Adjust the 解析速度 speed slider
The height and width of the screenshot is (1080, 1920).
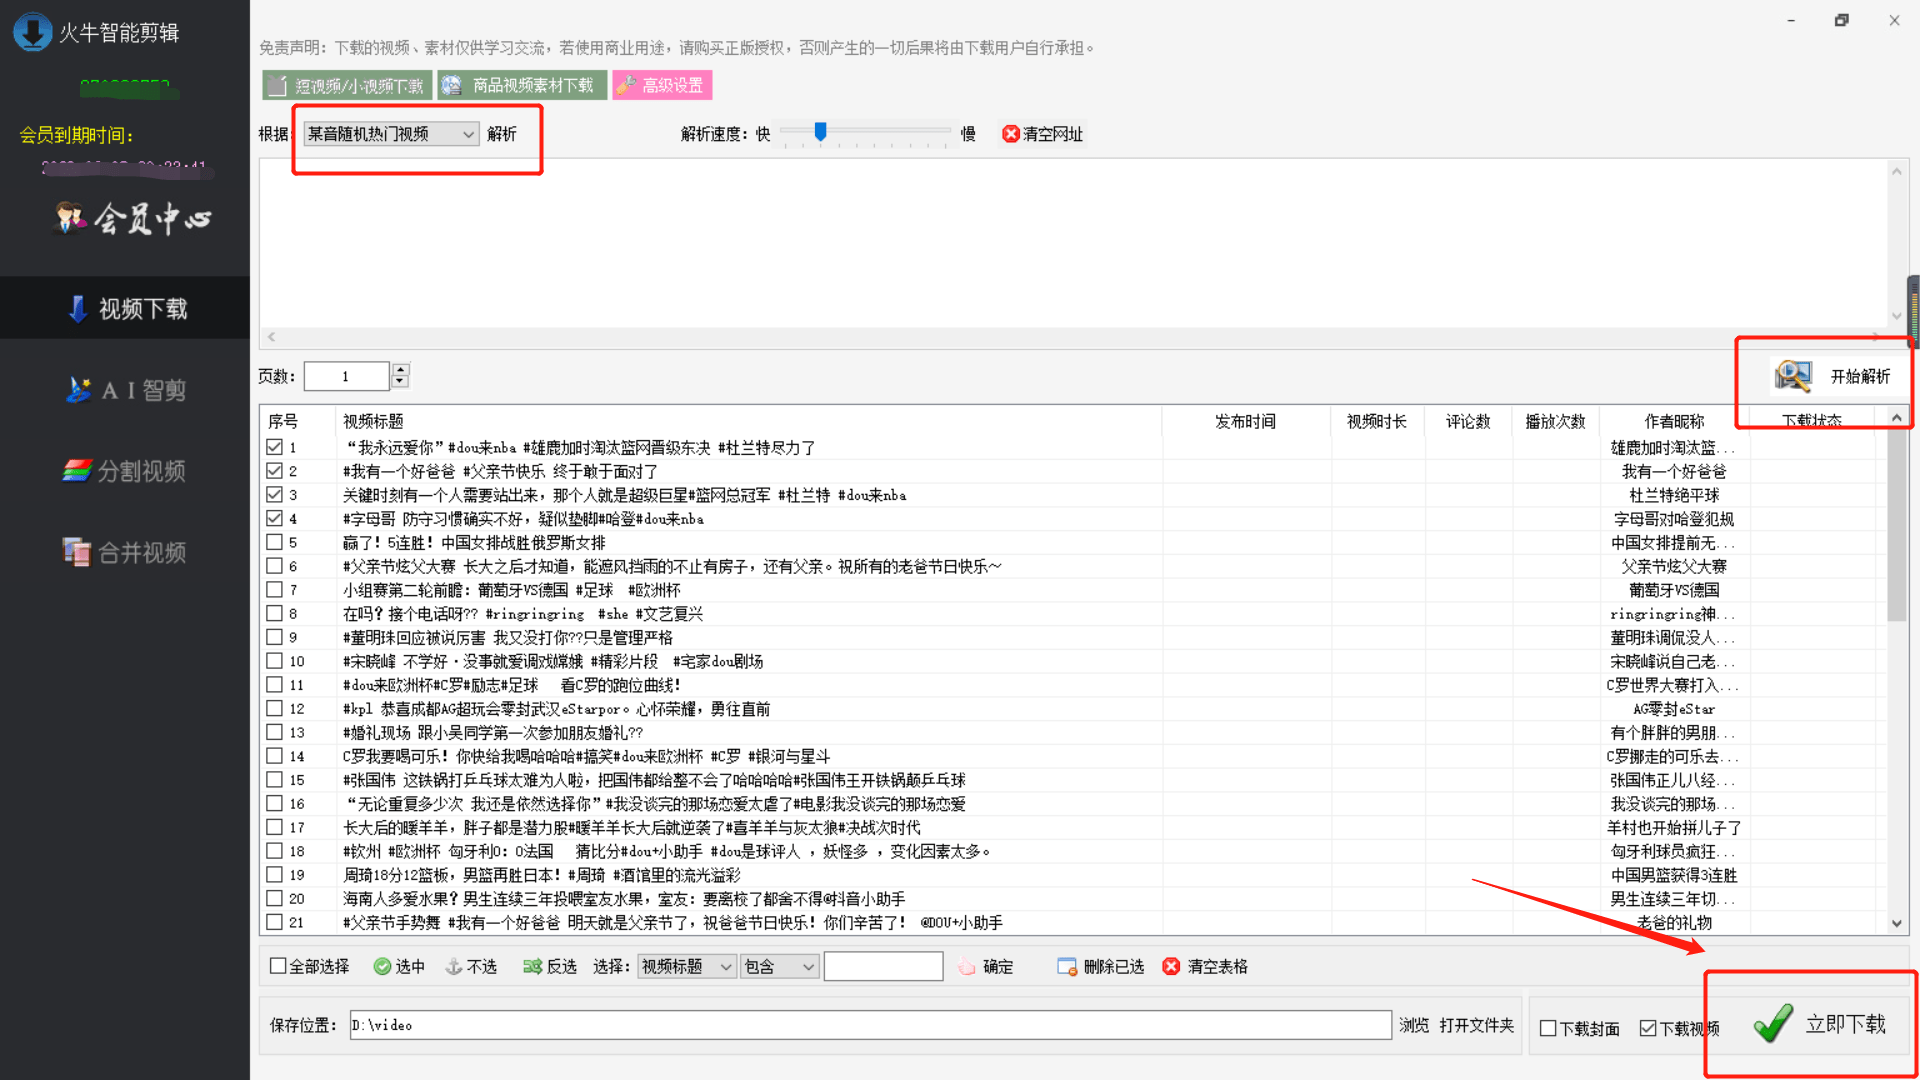coord(820,132)
